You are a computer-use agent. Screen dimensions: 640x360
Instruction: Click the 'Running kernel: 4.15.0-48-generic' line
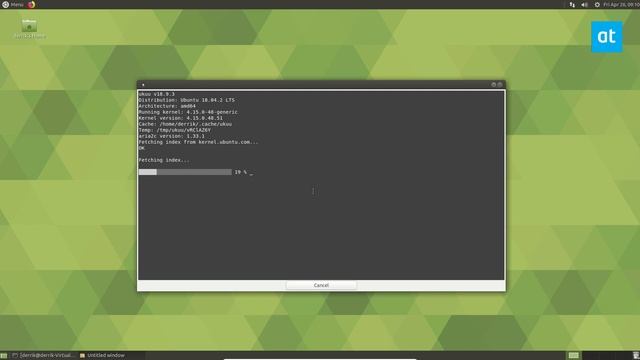tap(188, 112)
